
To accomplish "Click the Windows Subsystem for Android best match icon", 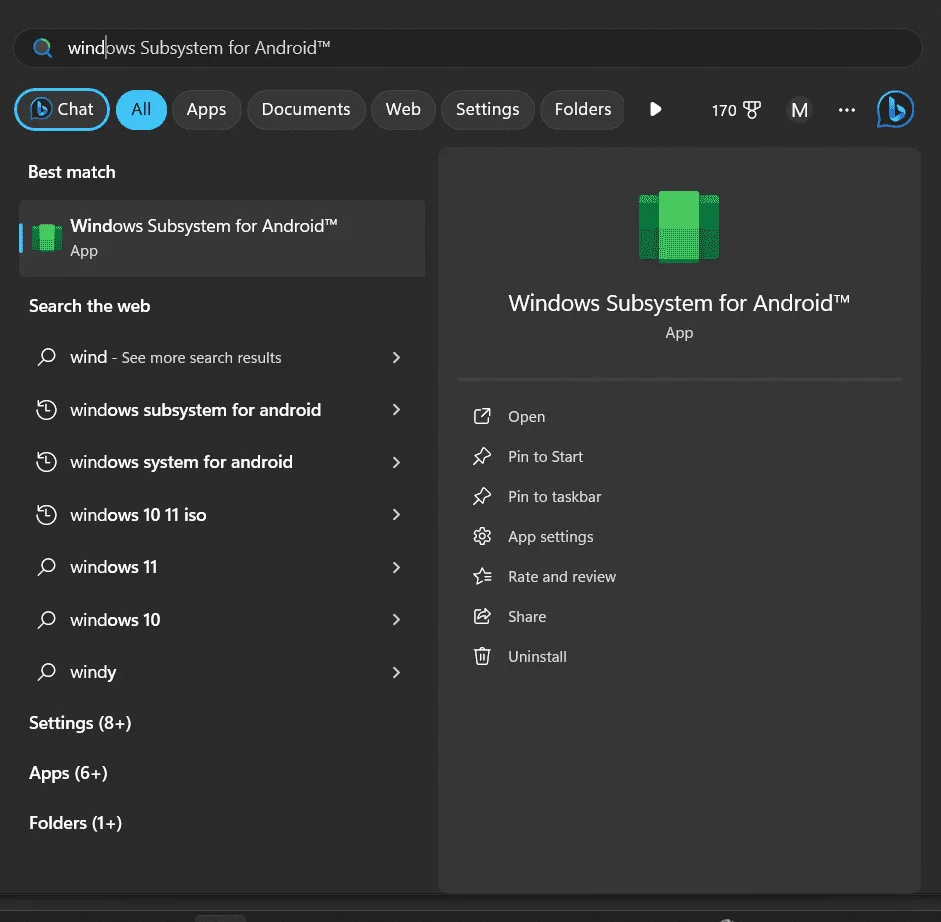I will 47,238.
